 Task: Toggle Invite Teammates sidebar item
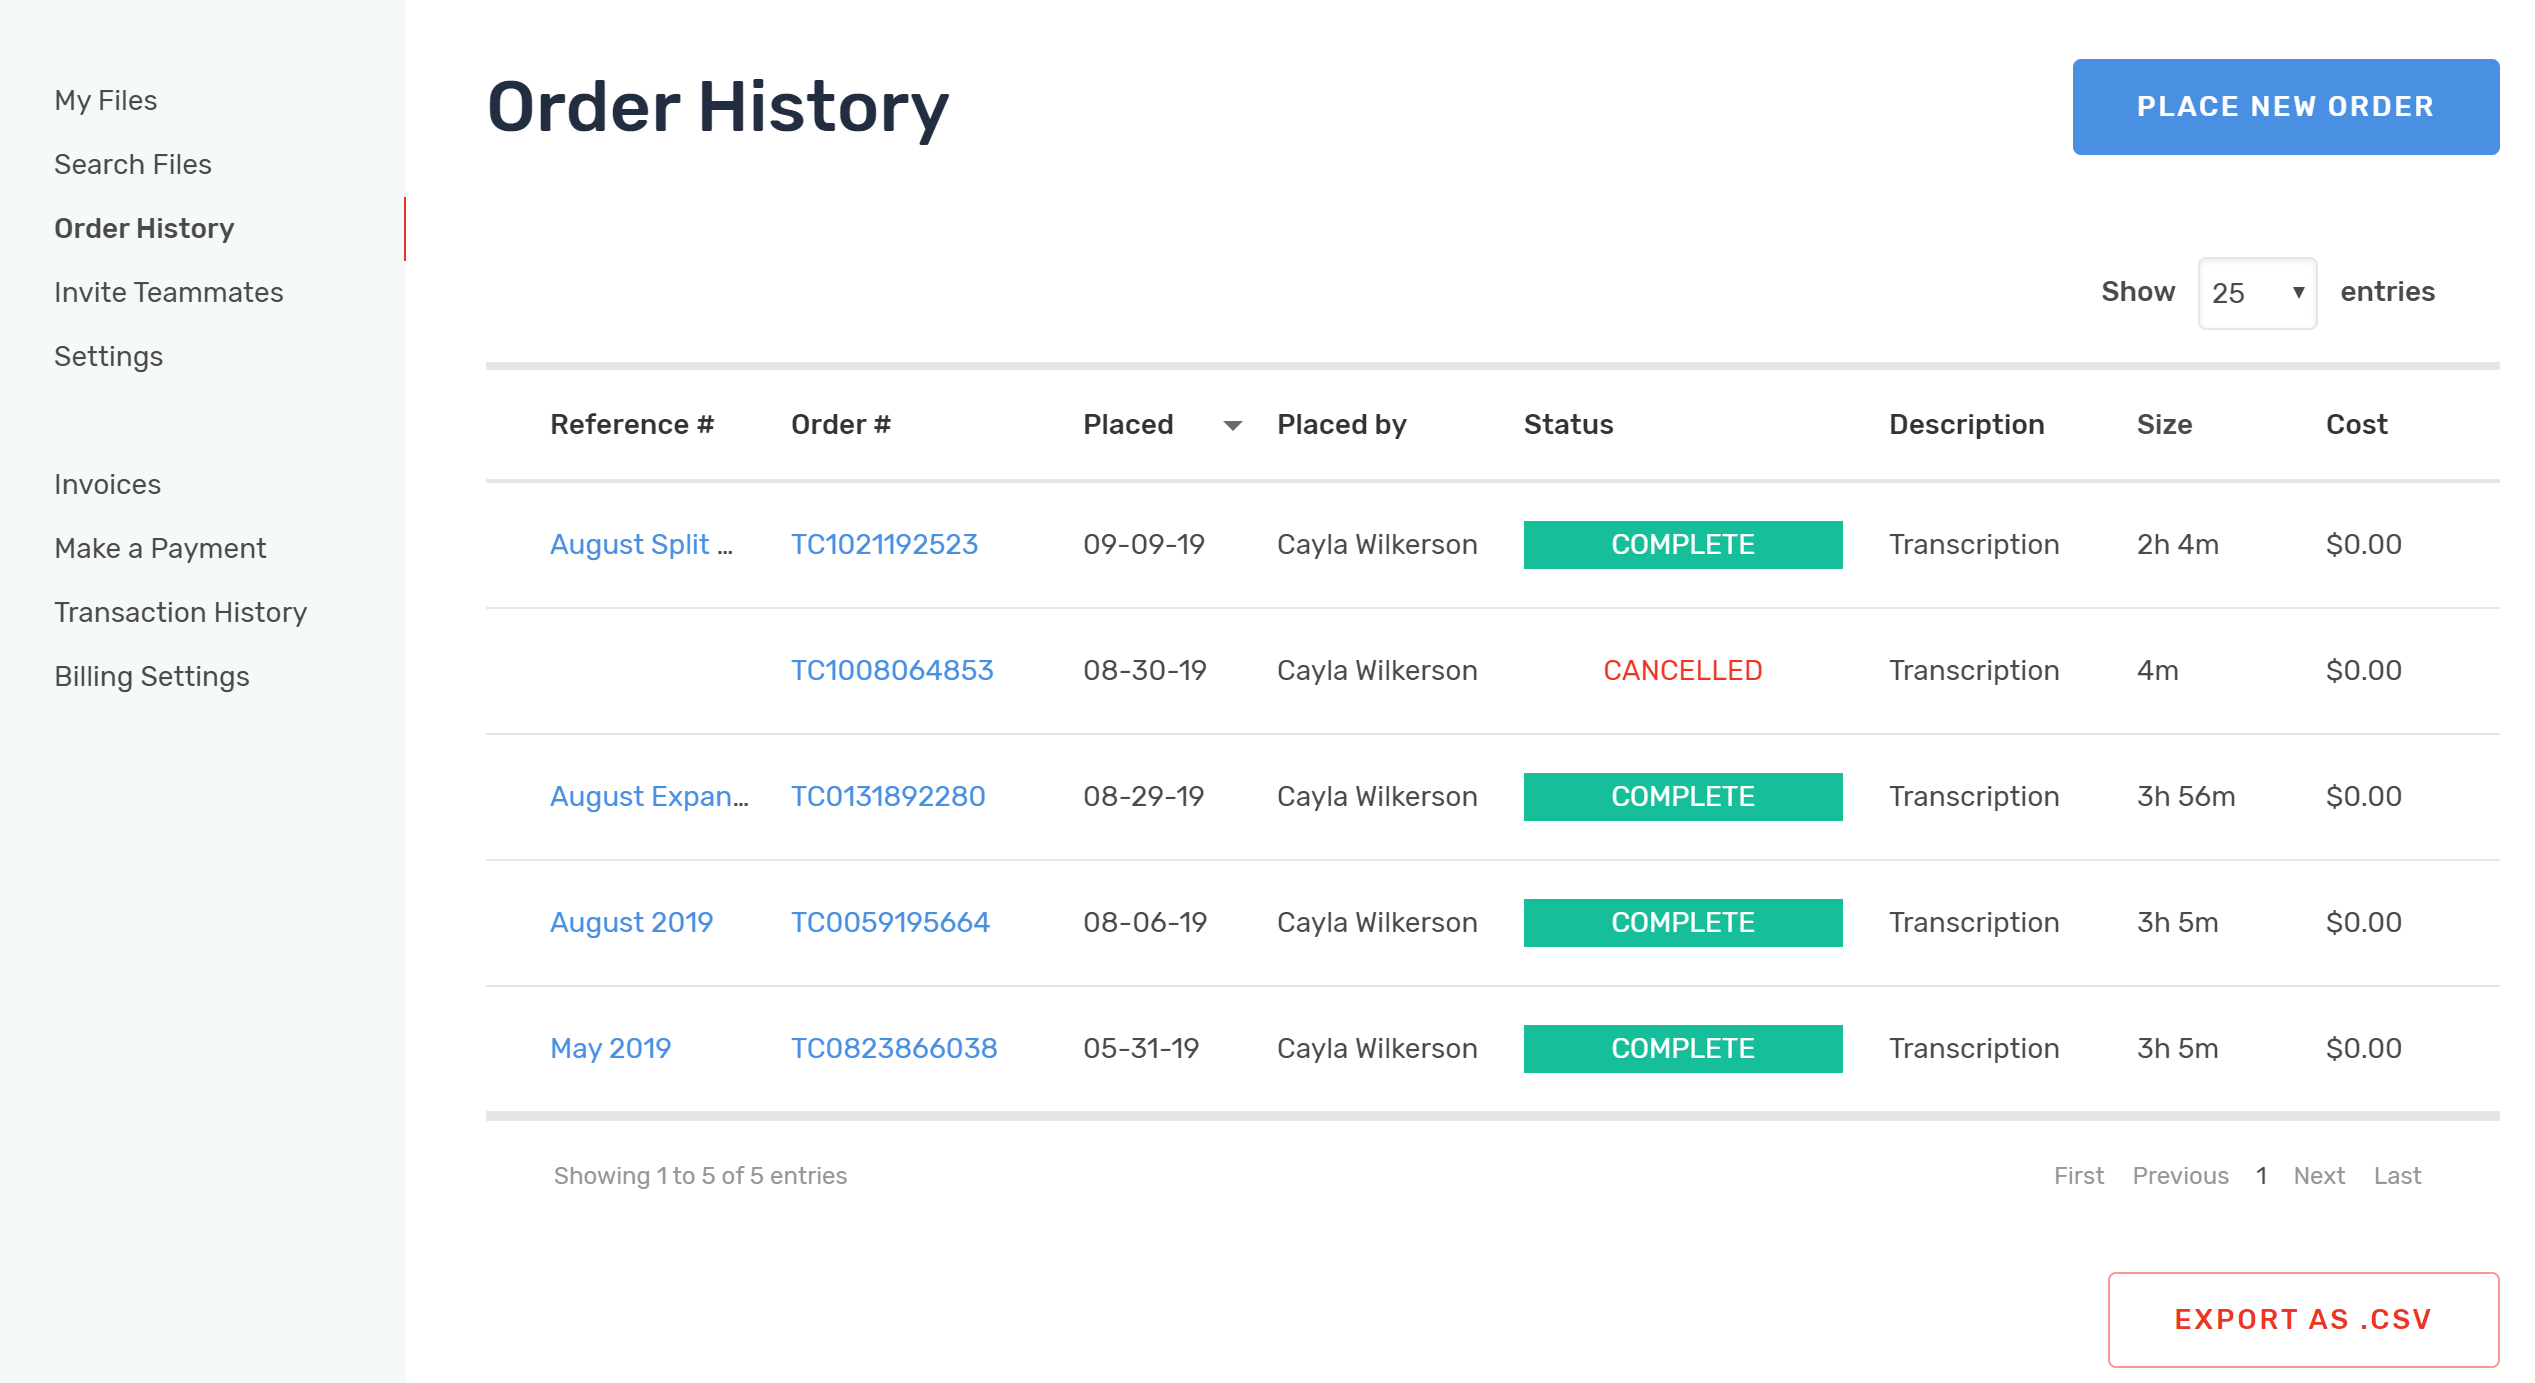click(x=170, y=291)
